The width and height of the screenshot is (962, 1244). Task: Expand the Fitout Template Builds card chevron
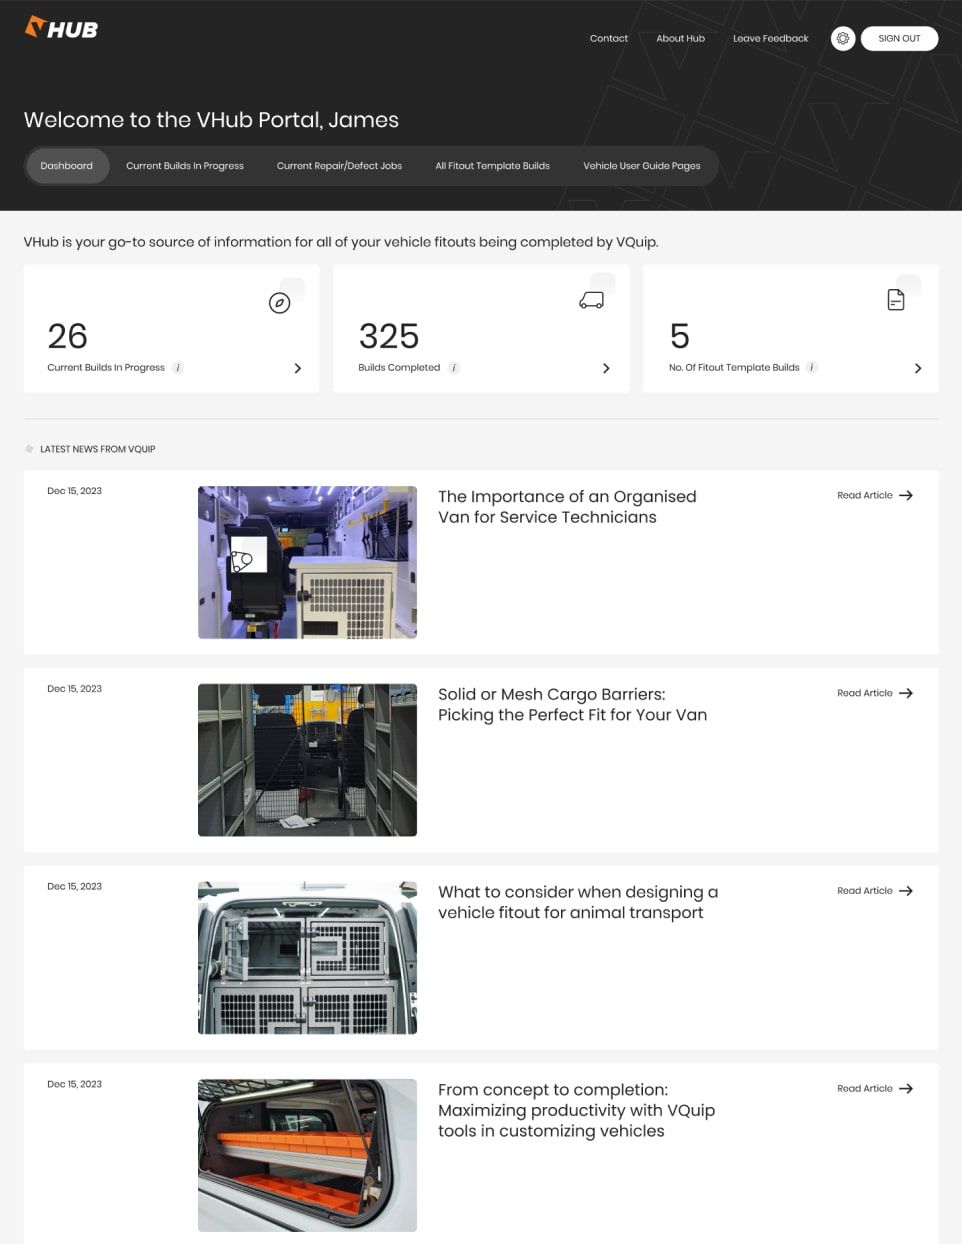[918, 368]
